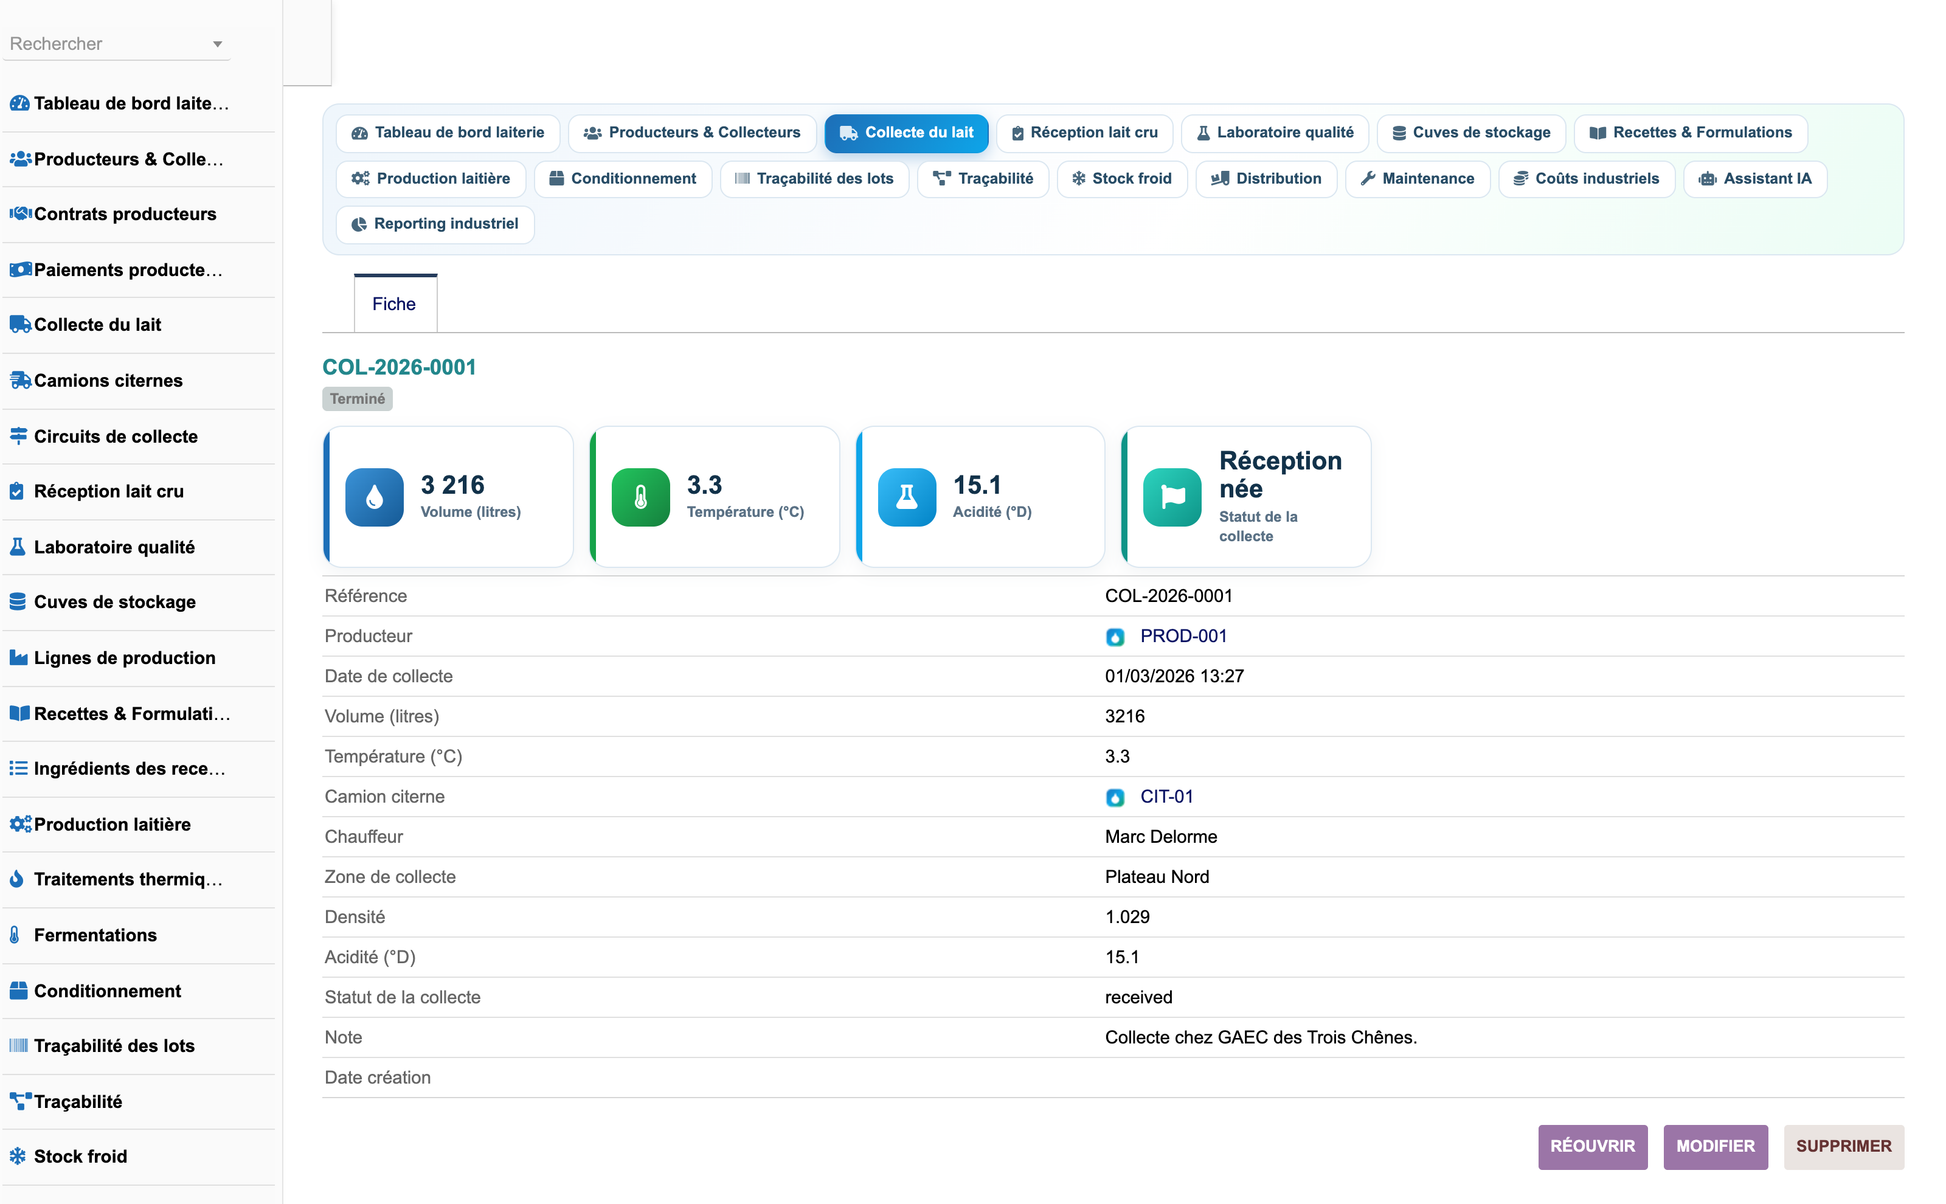This screenshot has height=1204, width=1946.
Task: Click the SUPPRIMER button
Action: click(1843, 1146)
